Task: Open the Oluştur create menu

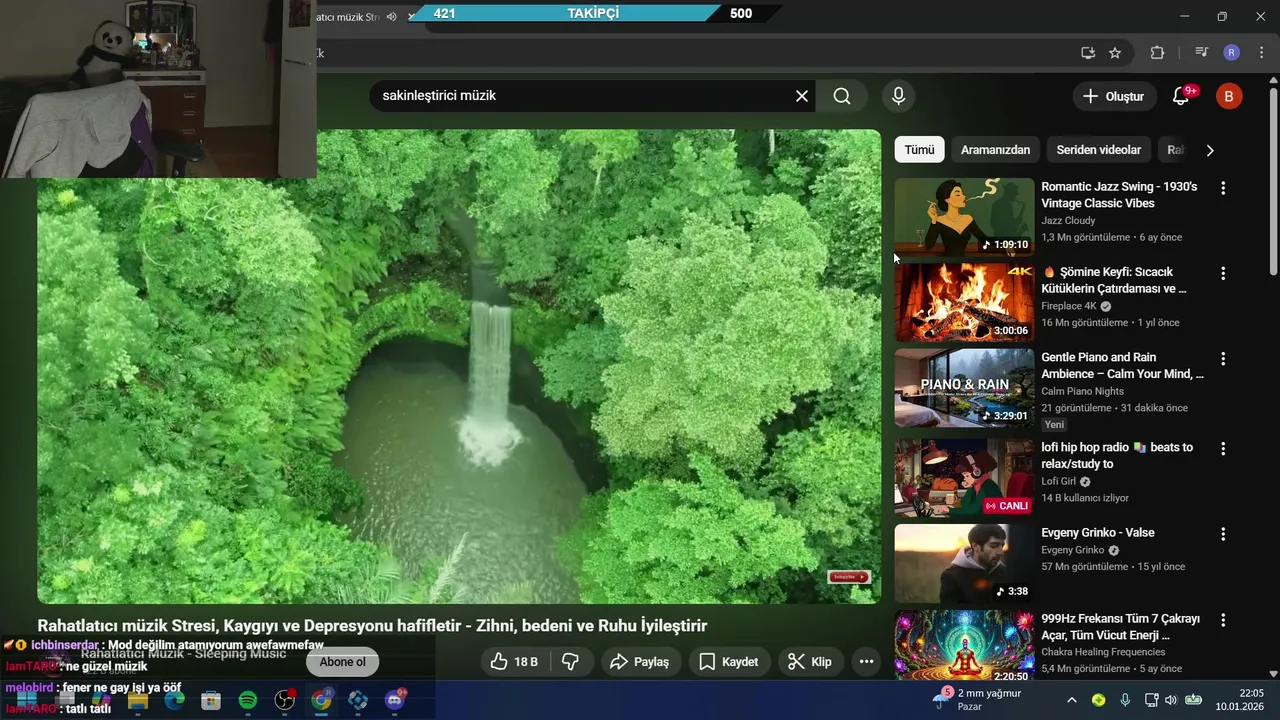Action: pos(1113,96)
